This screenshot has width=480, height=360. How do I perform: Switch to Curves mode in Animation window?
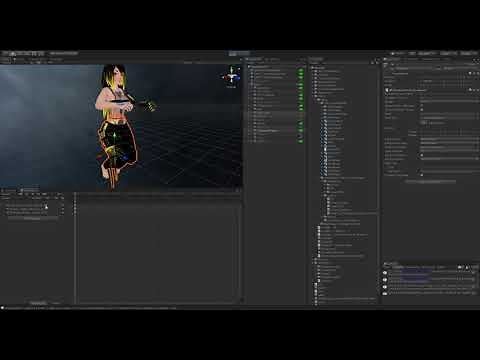click(56, 303)
